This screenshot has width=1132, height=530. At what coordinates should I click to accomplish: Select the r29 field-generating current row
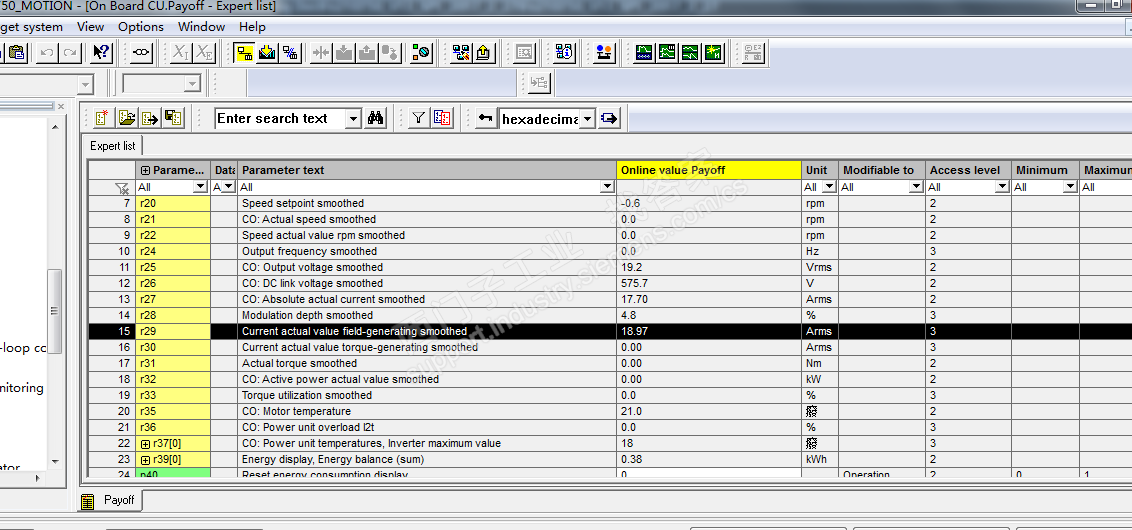tap(610, 331)
